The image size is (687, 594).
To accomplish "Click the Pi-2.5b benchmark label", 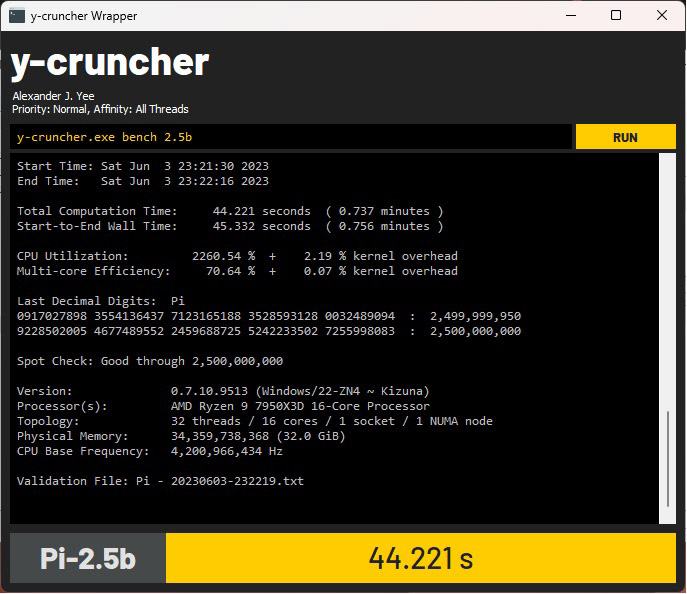I will (88, 559).
